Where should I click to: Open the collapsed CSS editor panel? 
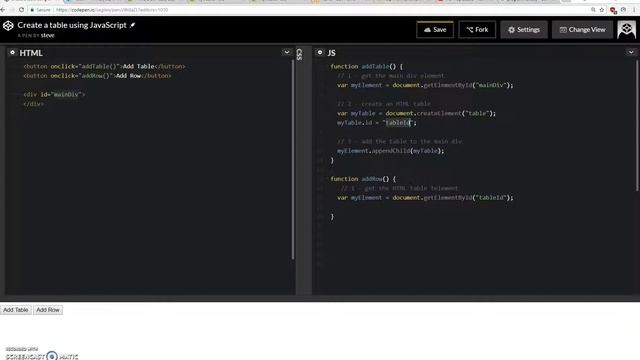tap(300, 54)
